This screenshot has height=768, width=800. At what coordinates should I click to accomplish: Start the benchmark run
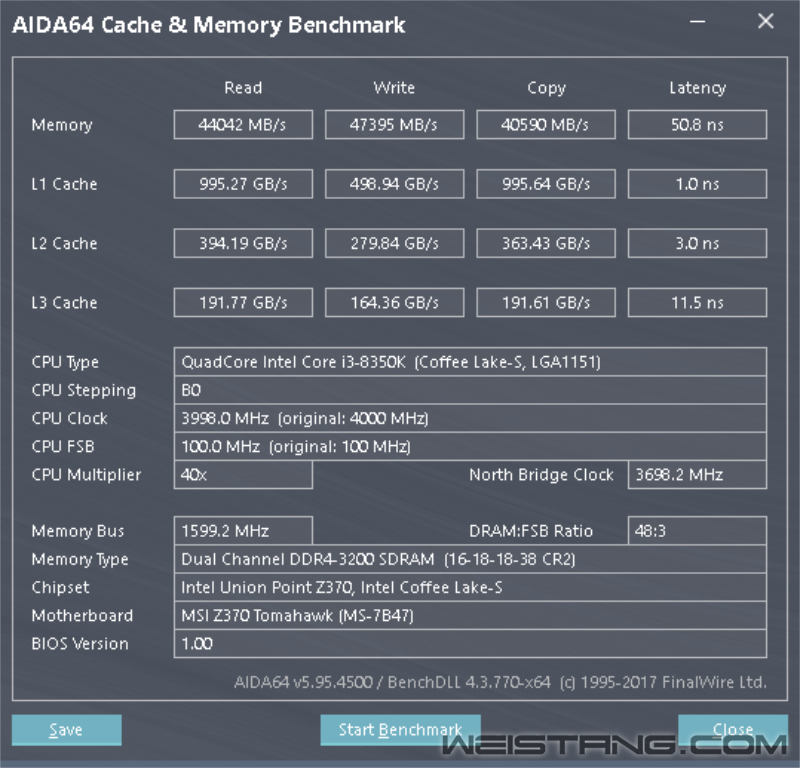point(401,730)
